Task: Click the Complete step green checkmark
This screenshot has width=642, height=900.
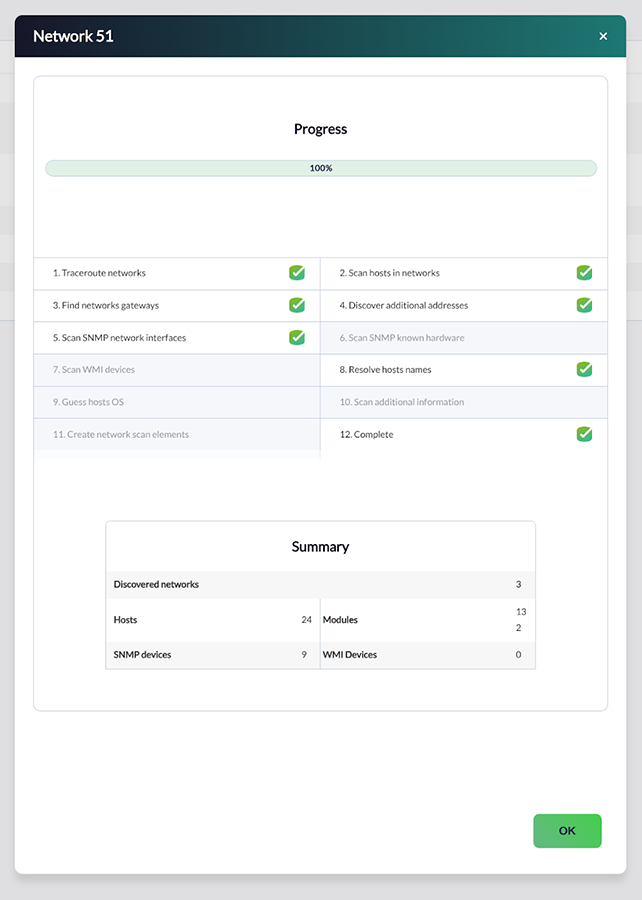Action: (584, 434)
